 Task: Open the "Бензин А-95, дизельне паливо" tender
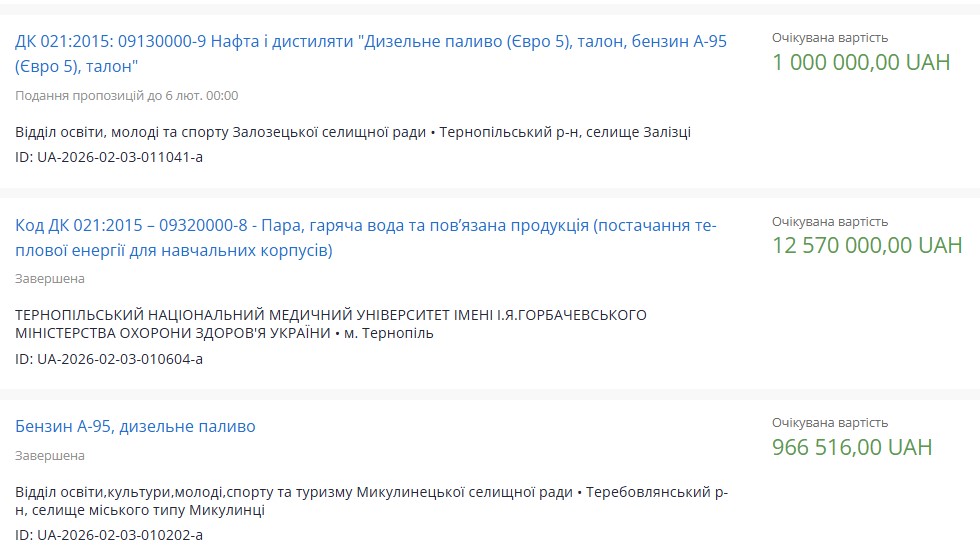[135, 427]
